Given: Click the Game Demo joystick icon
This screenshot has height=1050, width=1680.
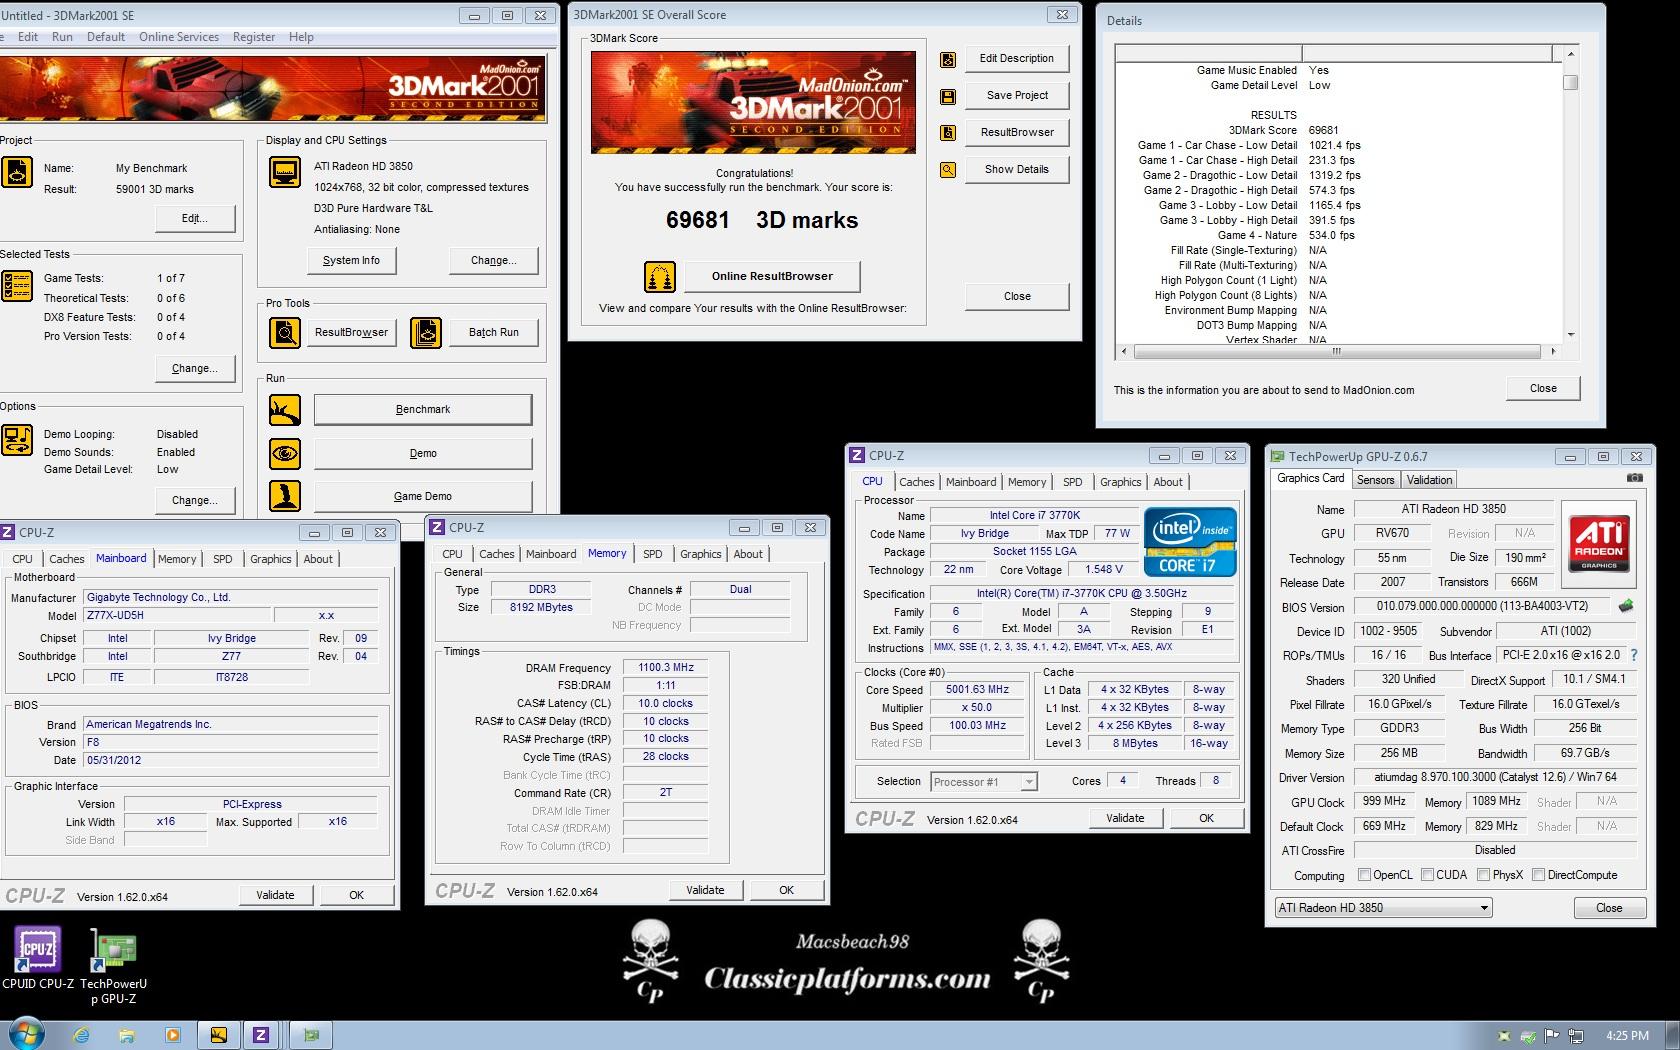Looking at the screenshot, I should [285, 496].
